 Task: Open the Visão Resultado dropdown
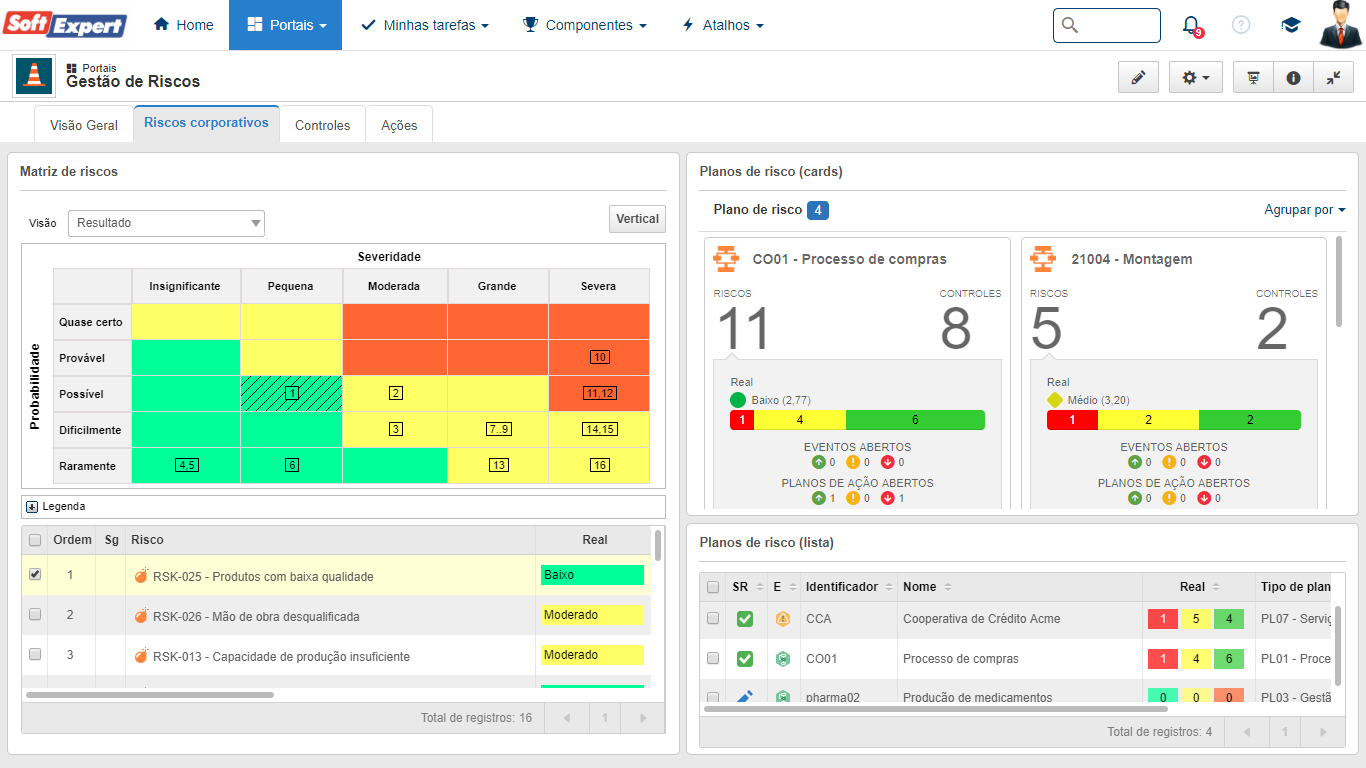click(x=166, y=223)
